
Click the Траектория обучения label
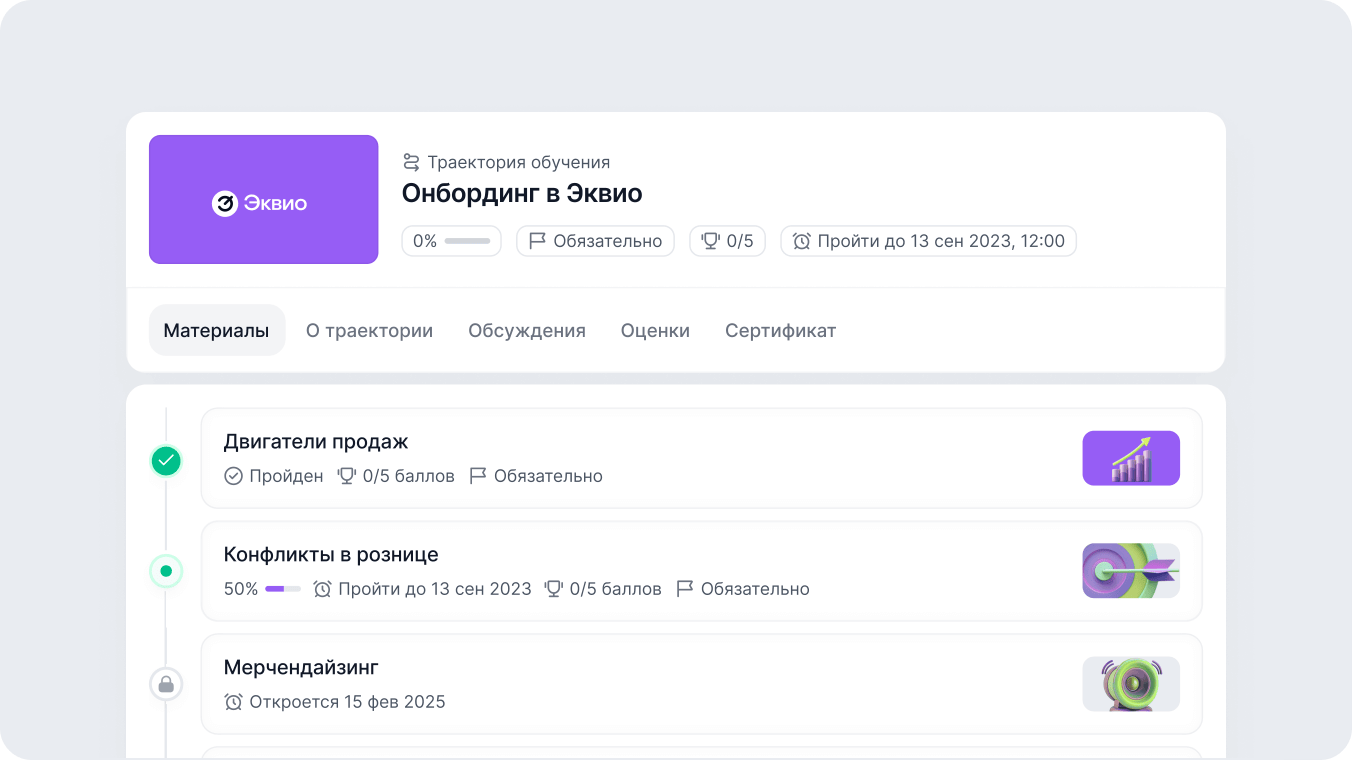click(519, 162)
